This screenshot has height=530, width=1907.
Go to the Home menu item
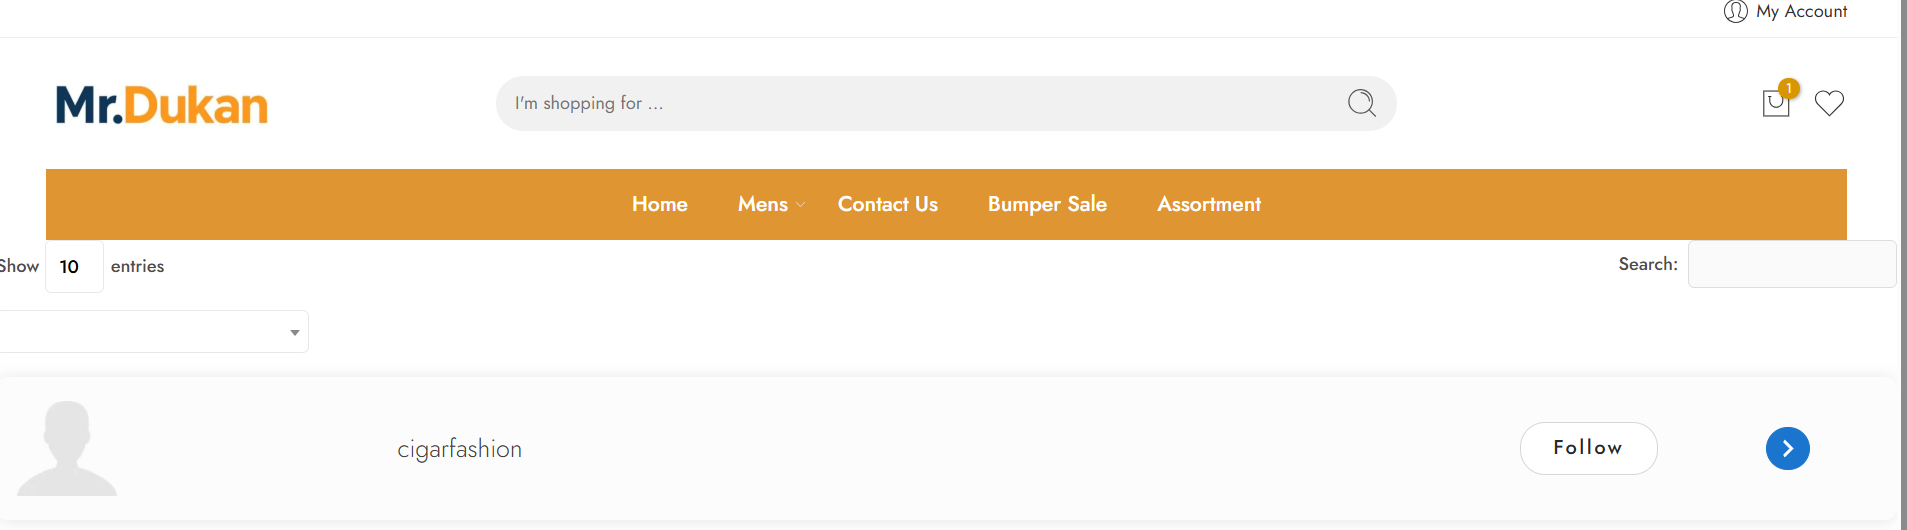pos(660,204)
